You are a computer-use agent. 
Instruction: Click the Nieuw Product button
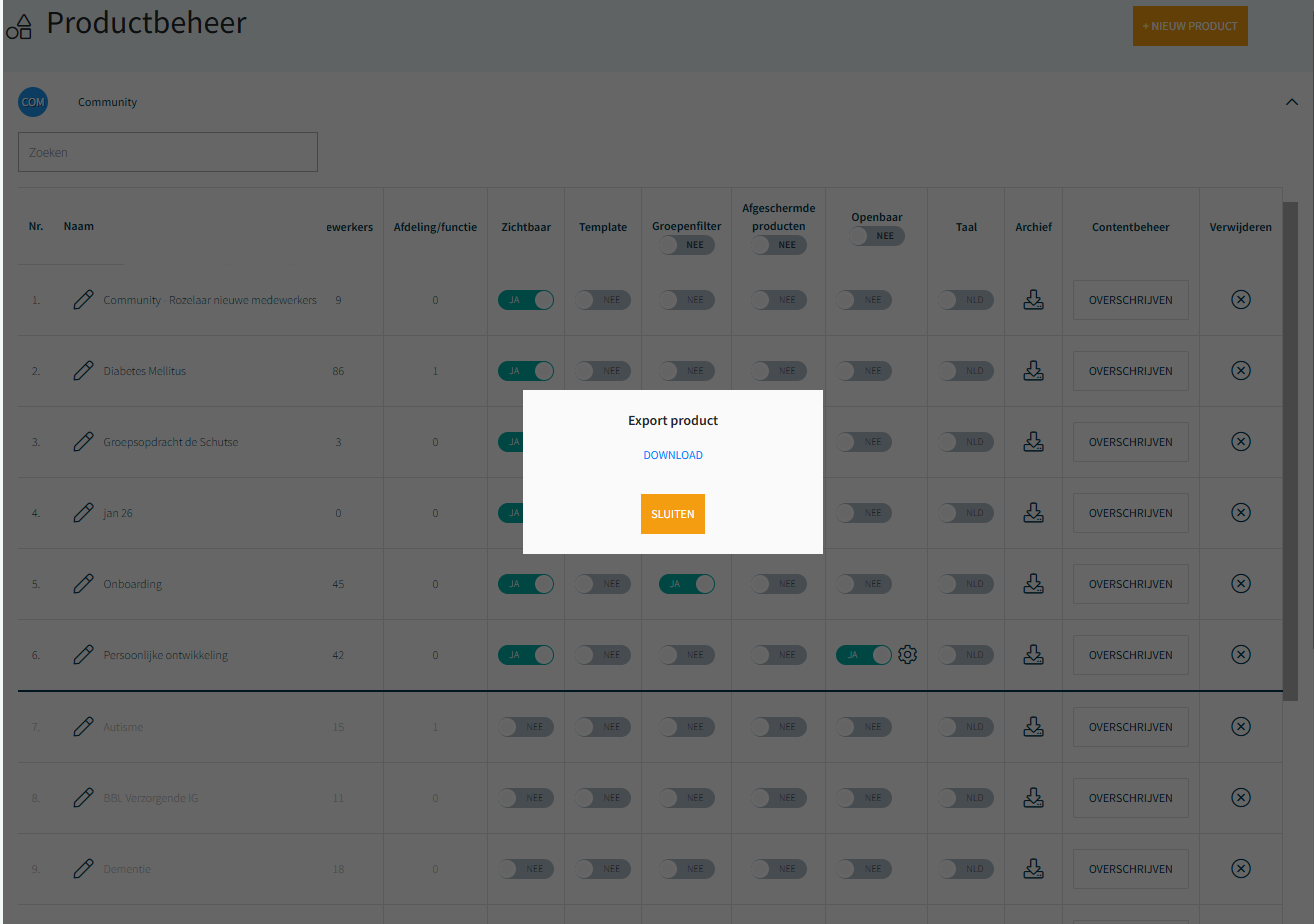point(1190,26)
